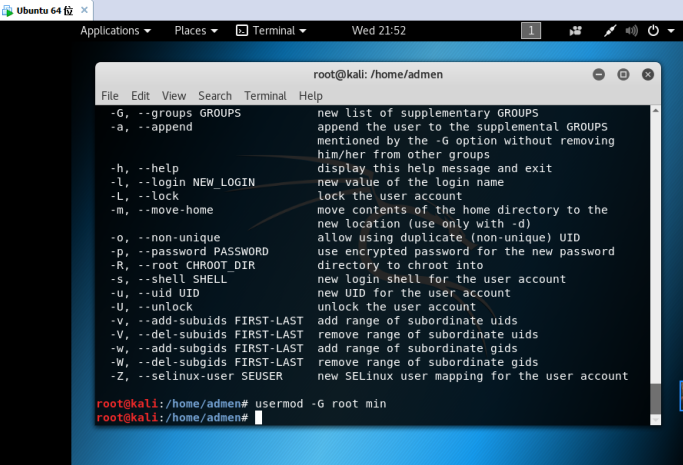This screenshot has height=465, width=683.
Task: Click the power icon
Action: (653, 30)
